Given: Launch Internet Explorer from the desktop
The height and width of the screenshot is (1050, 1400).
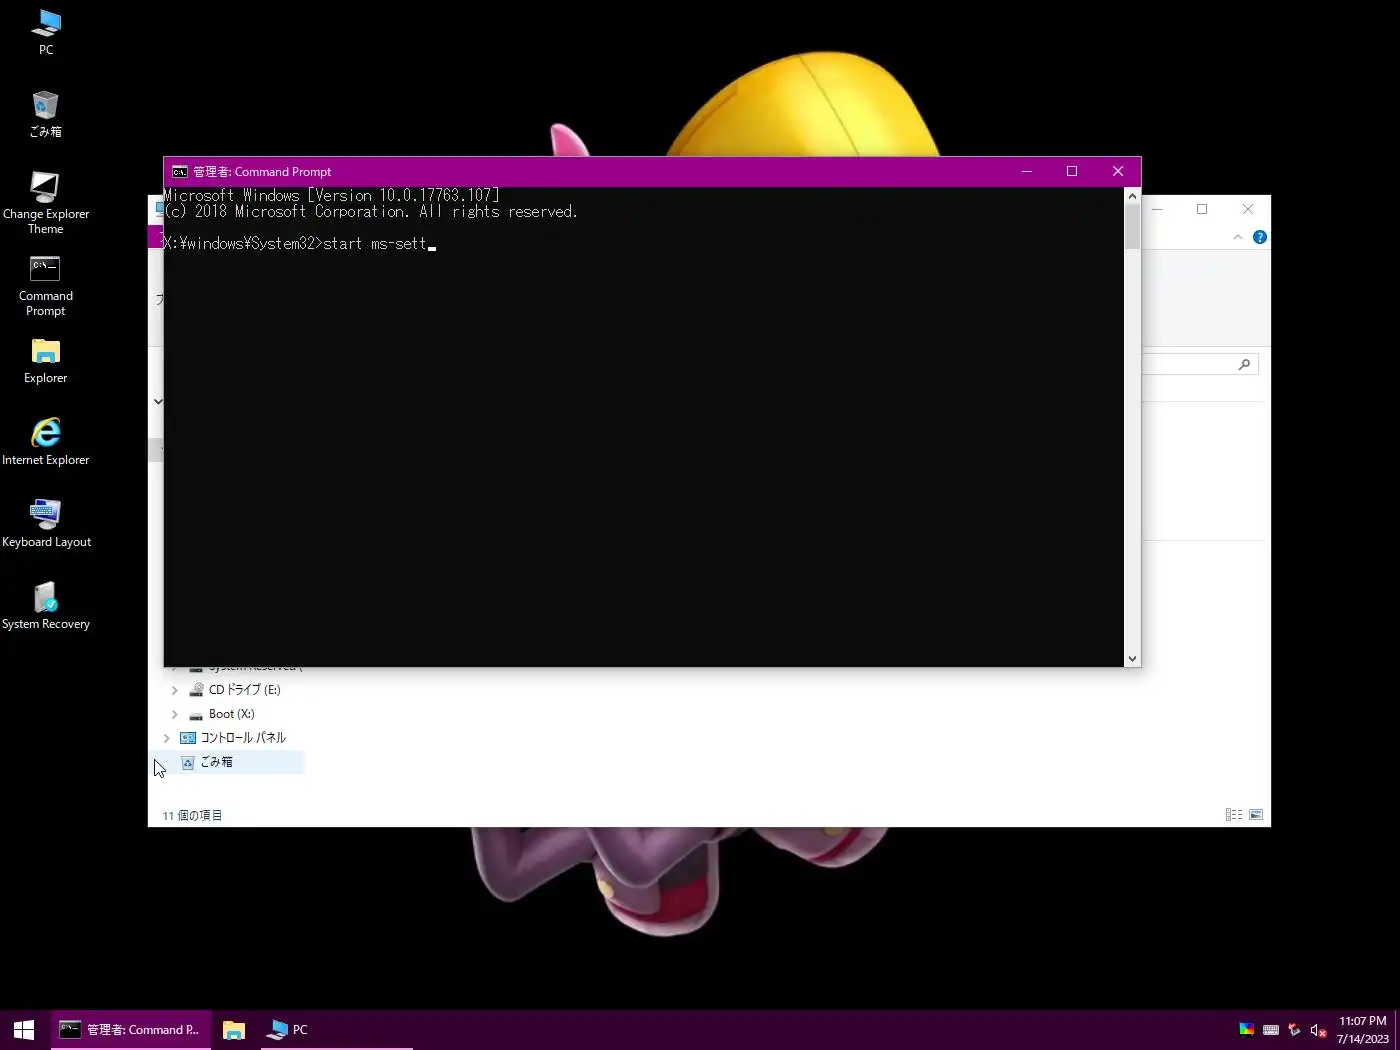Looking at the screenshot, I should pos(46,442).
